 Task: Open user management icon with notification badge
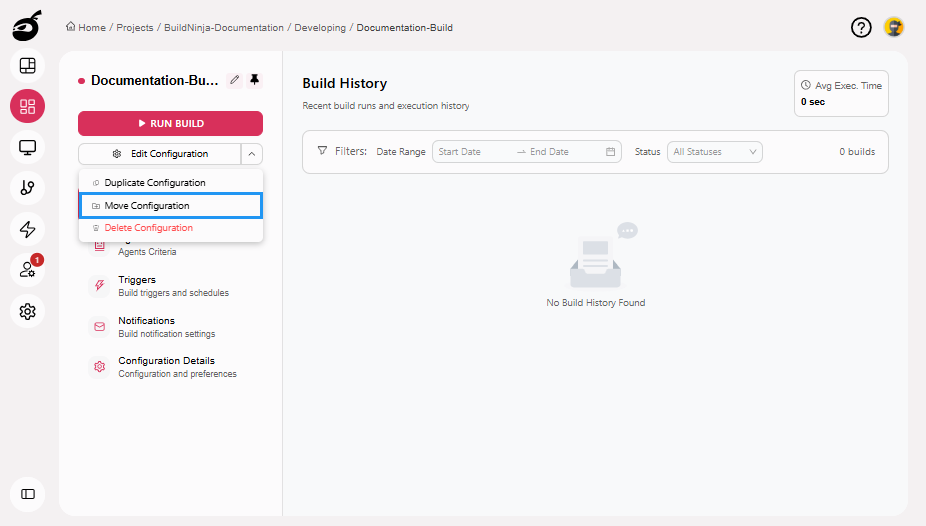pyautogui.click(x=27, y=270)
